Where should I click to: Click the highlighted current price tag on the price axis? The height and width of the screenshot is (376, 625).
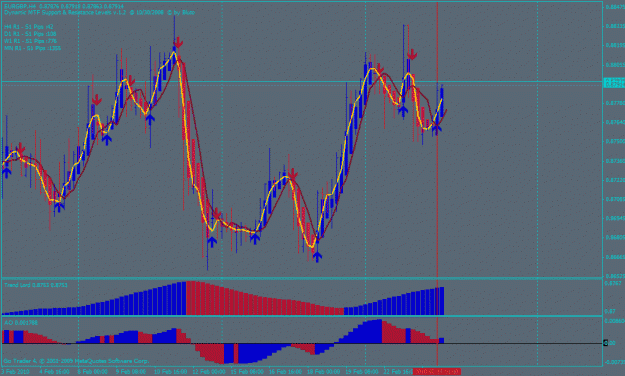(614, 83)
